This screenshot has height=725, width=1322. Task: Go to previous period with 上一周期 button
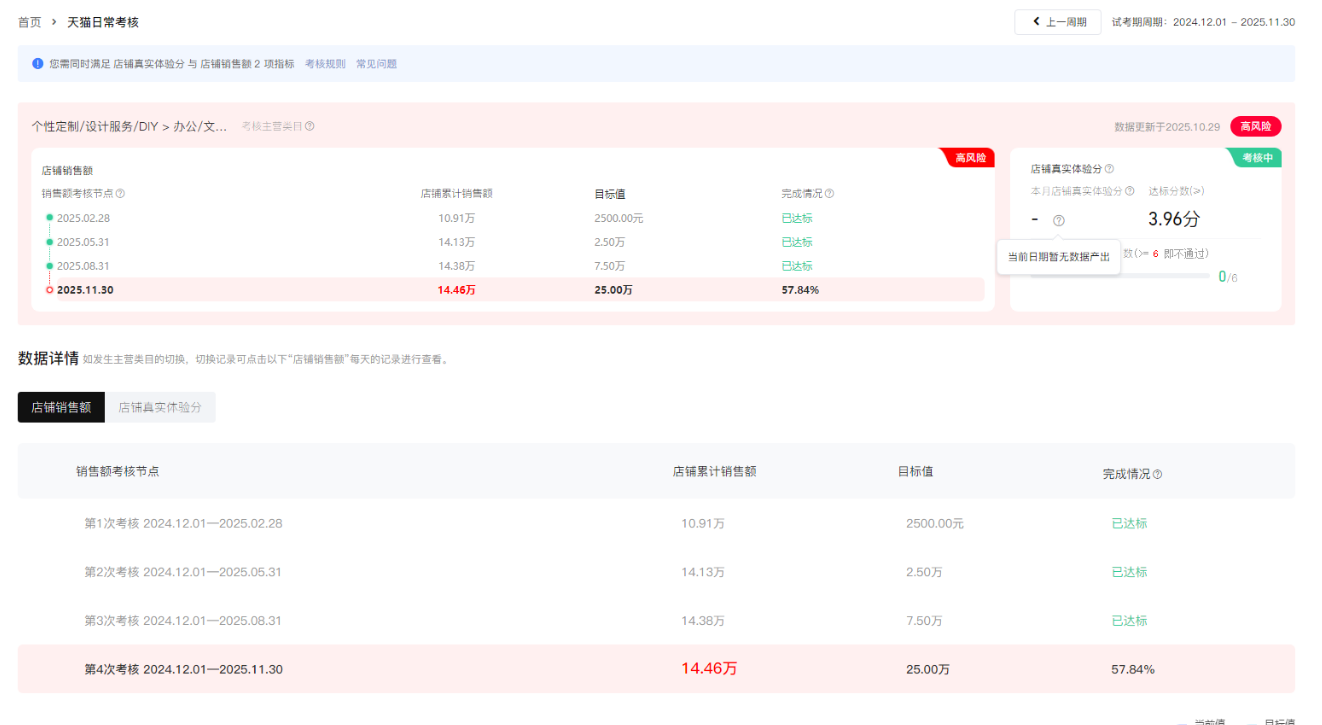[1057, 22]
